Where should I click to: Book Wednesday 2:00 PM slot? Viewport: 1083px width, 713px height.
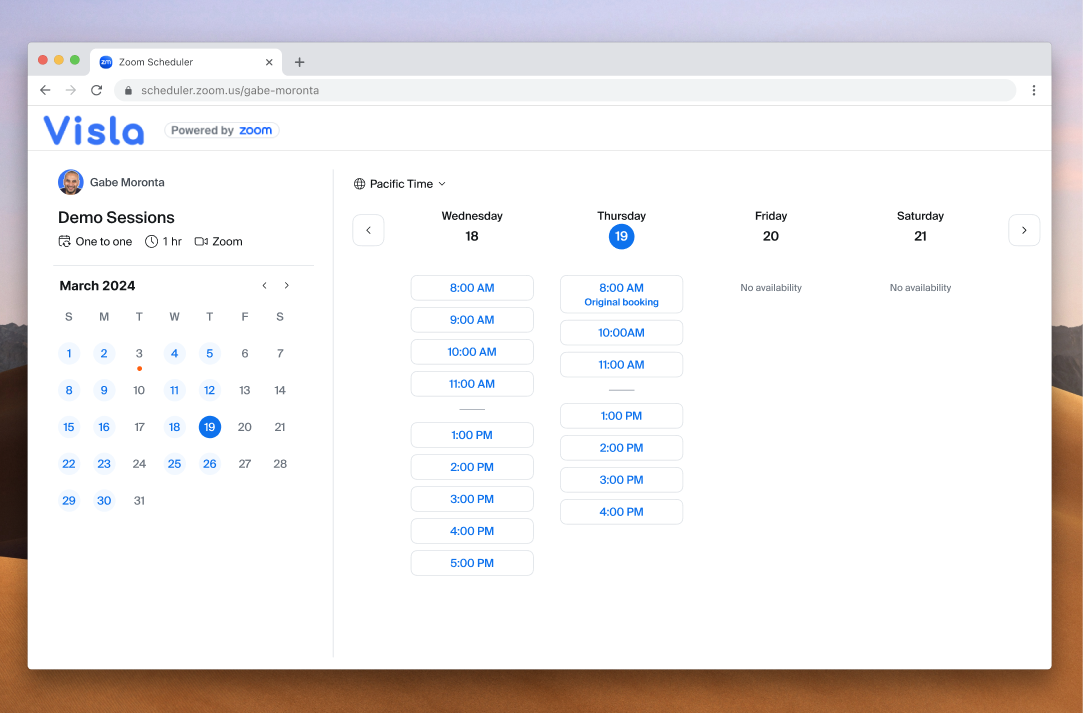[472, 467]
